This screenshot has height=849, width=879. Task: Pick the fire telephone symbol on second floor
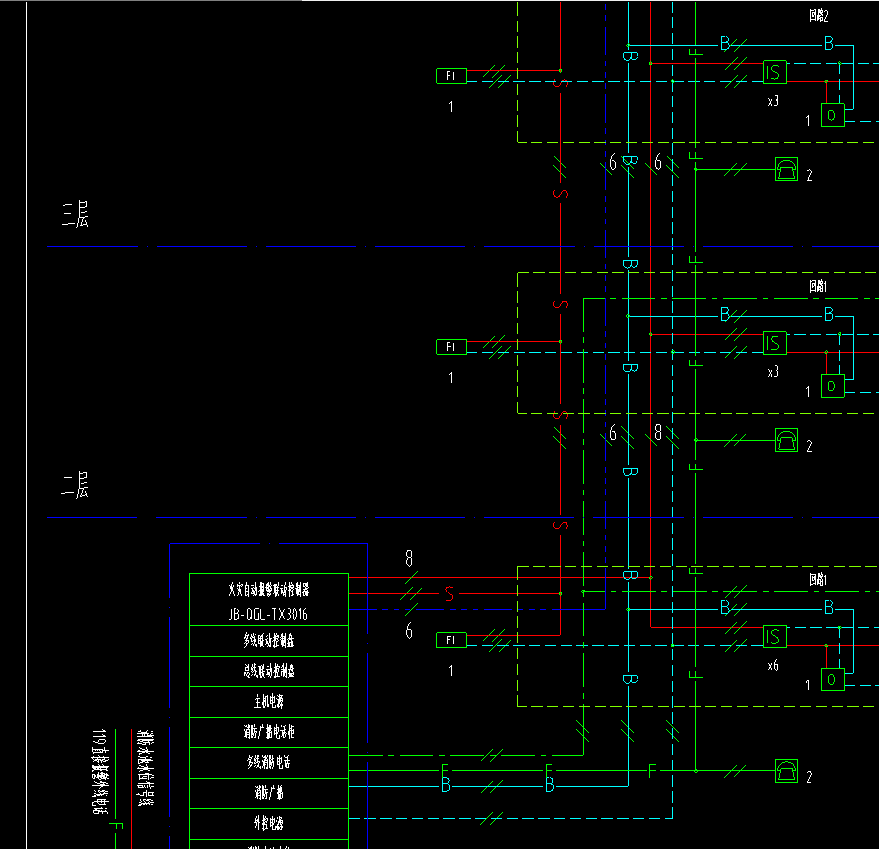pyautogui.click(x=786, y=440)
